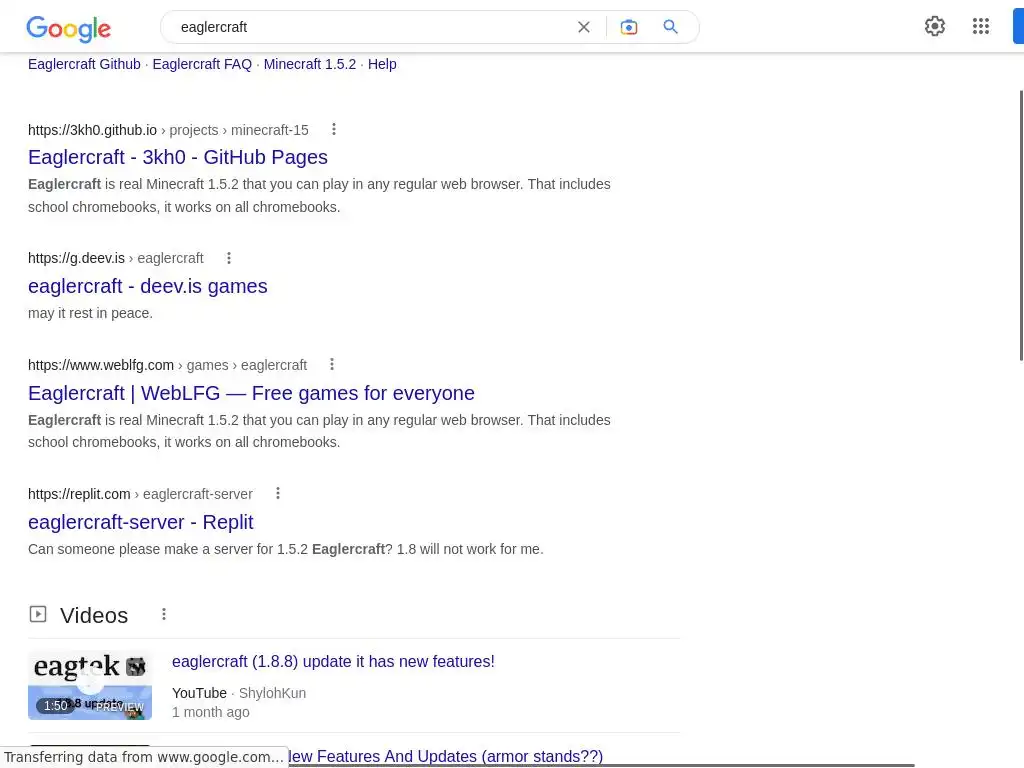Viewport: 1024px width, 768px height.
Task: Click the YouTube · ShylohKun source text
Action: click(x=239, y=693)
